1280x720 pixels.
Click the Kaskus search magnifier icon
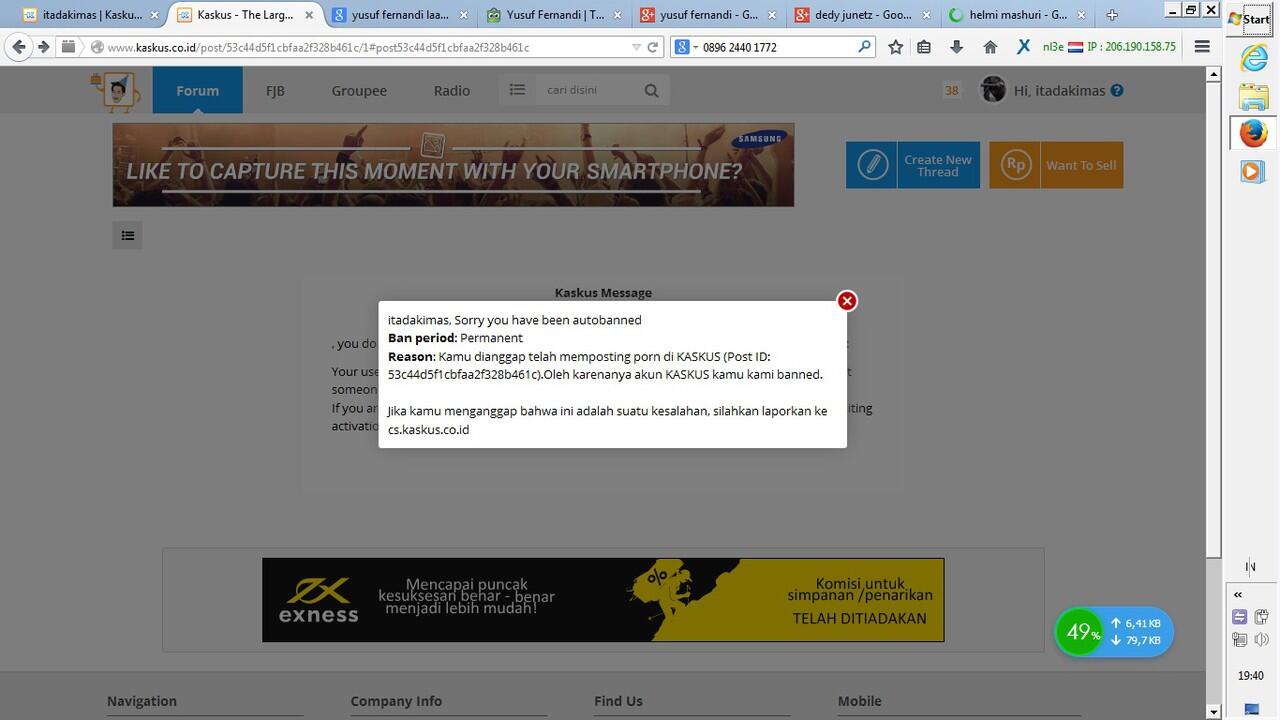point(652,90)
